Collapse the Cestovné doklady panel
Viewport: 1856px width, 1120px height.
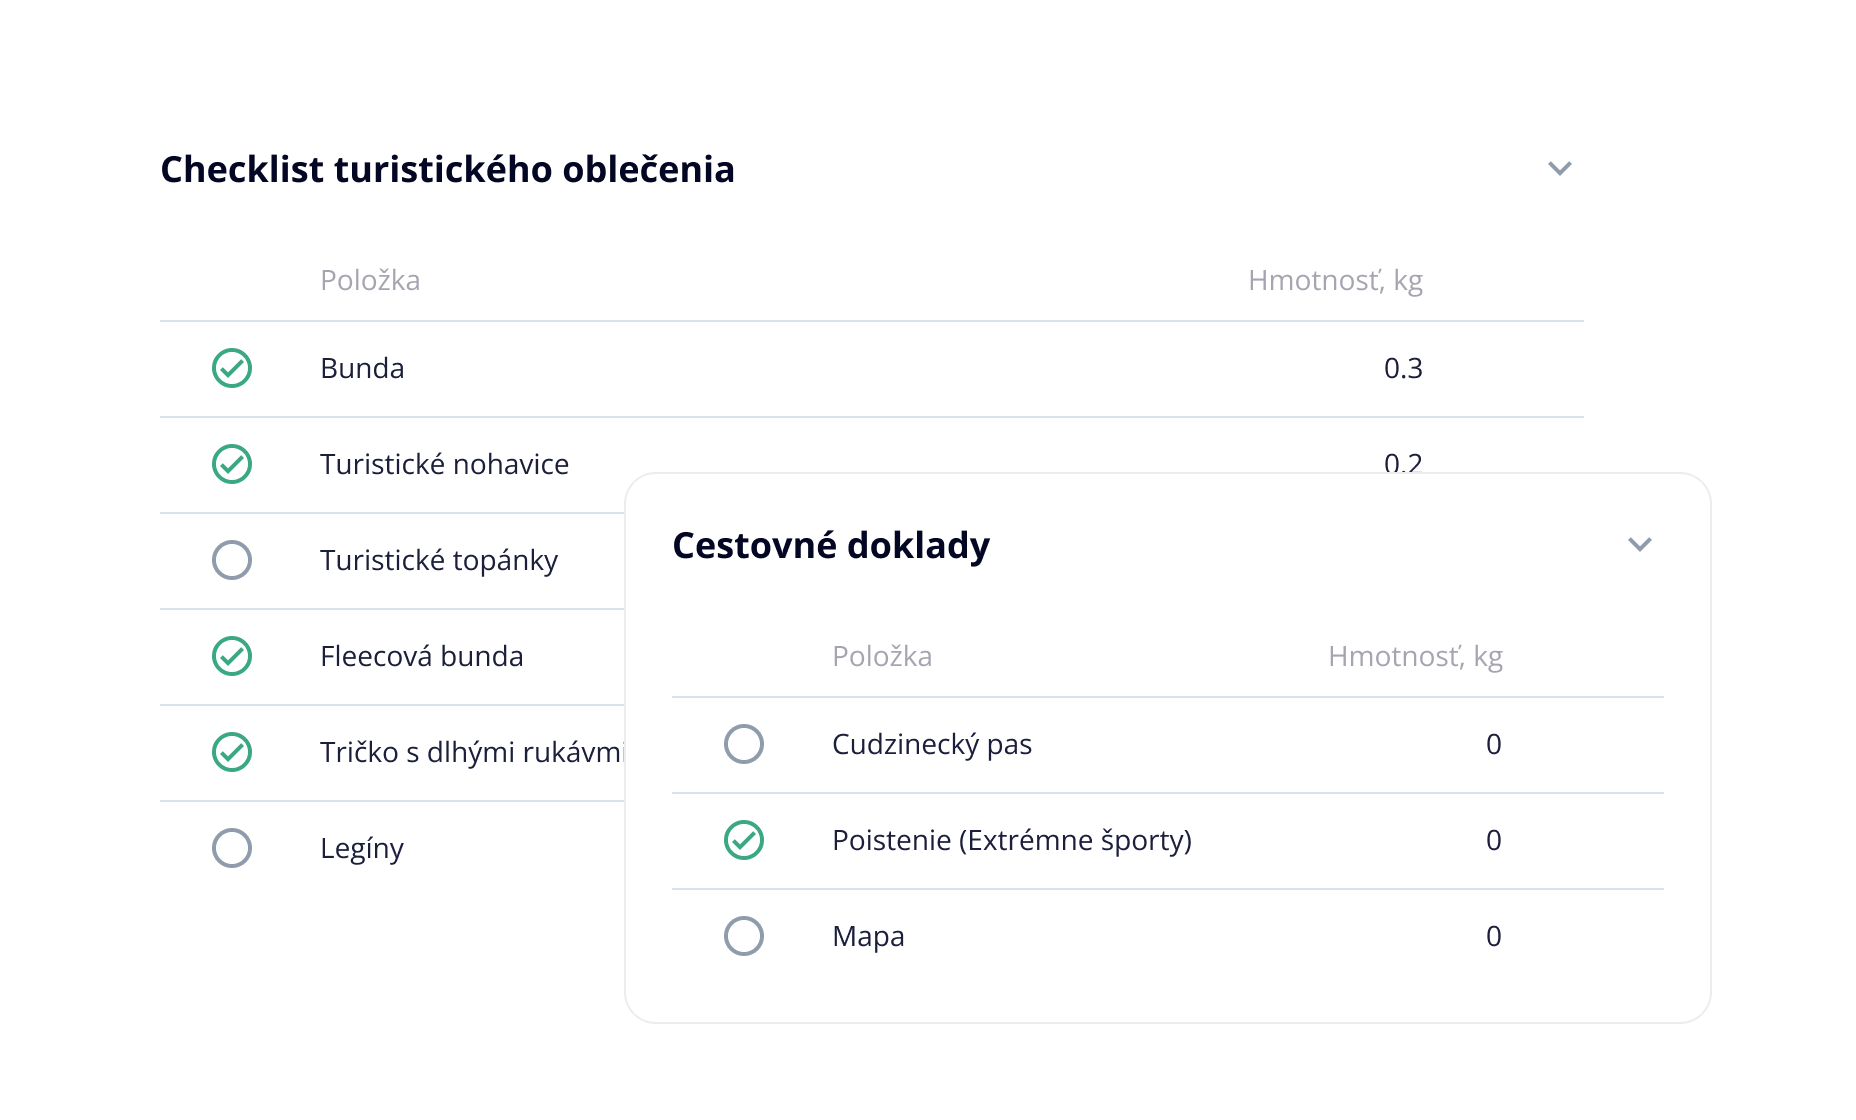coord(1640,544)
